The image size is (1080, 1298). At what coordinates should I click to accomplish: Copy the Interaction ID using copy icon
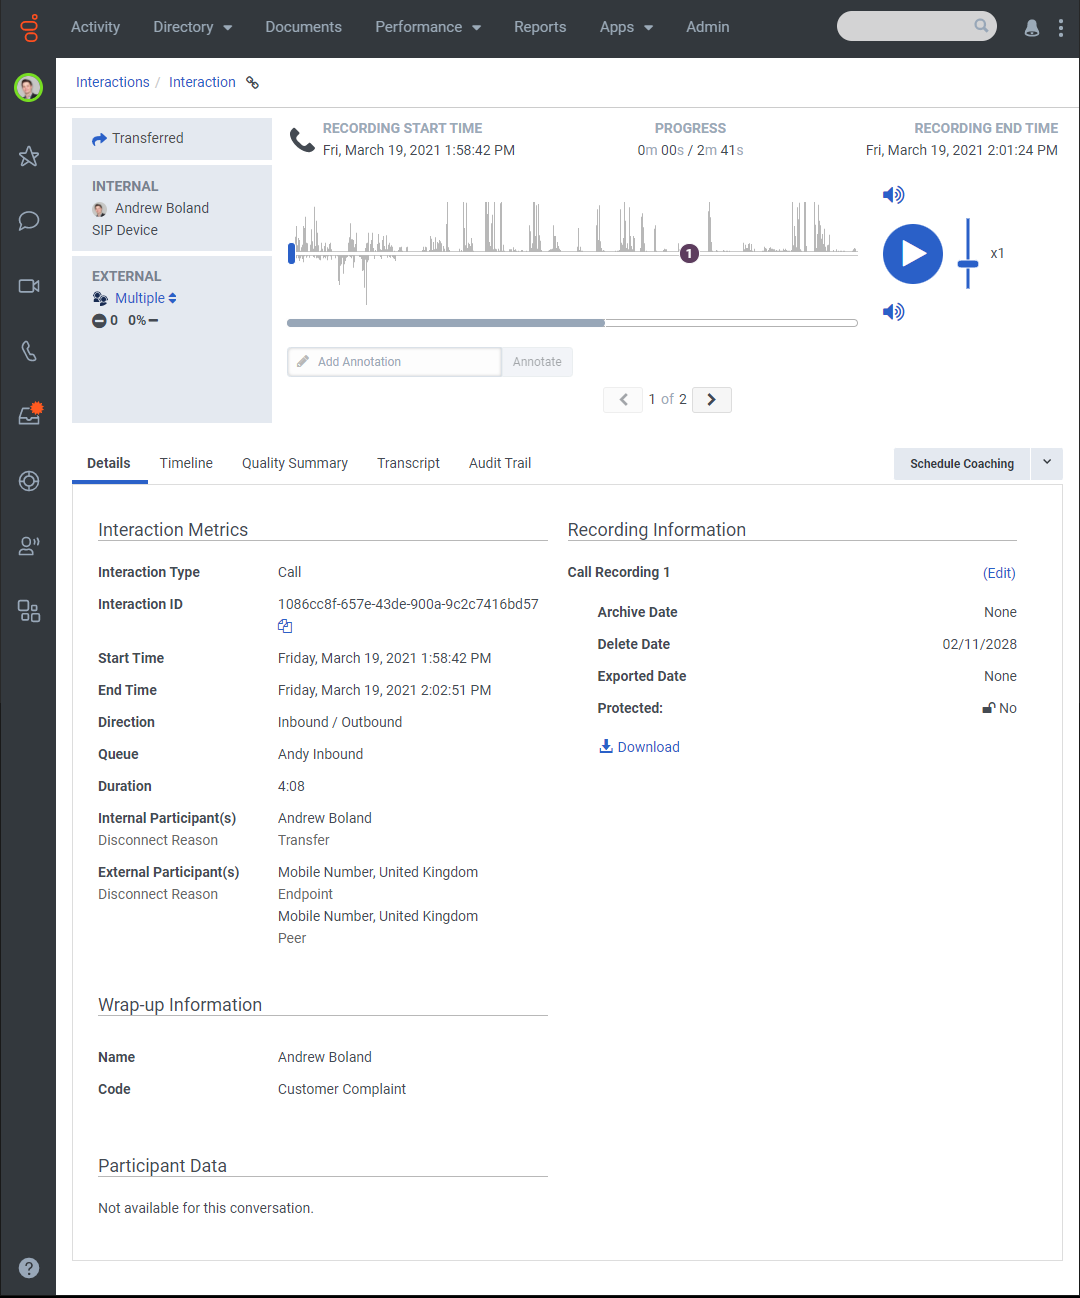(285, 626)
